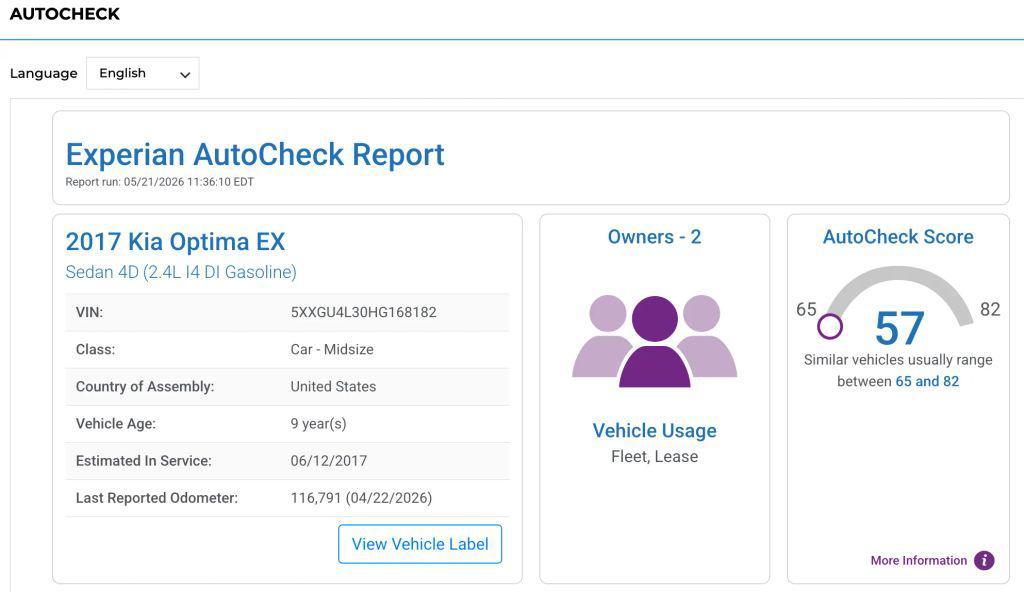1024x592 pixels.
Task: Click the Car - Midsize class value
Action: click(x=332, y=350)
